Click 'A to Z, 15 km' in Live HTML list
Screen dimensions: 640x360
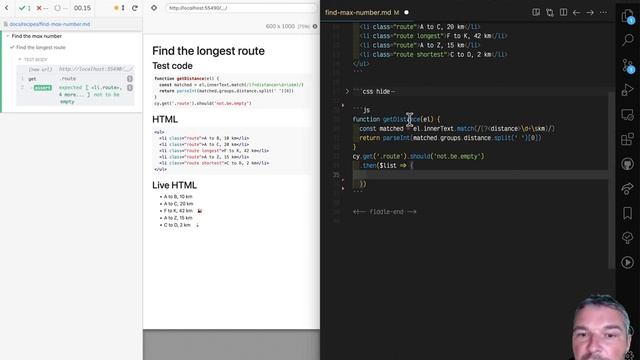[x=178, y=218]
